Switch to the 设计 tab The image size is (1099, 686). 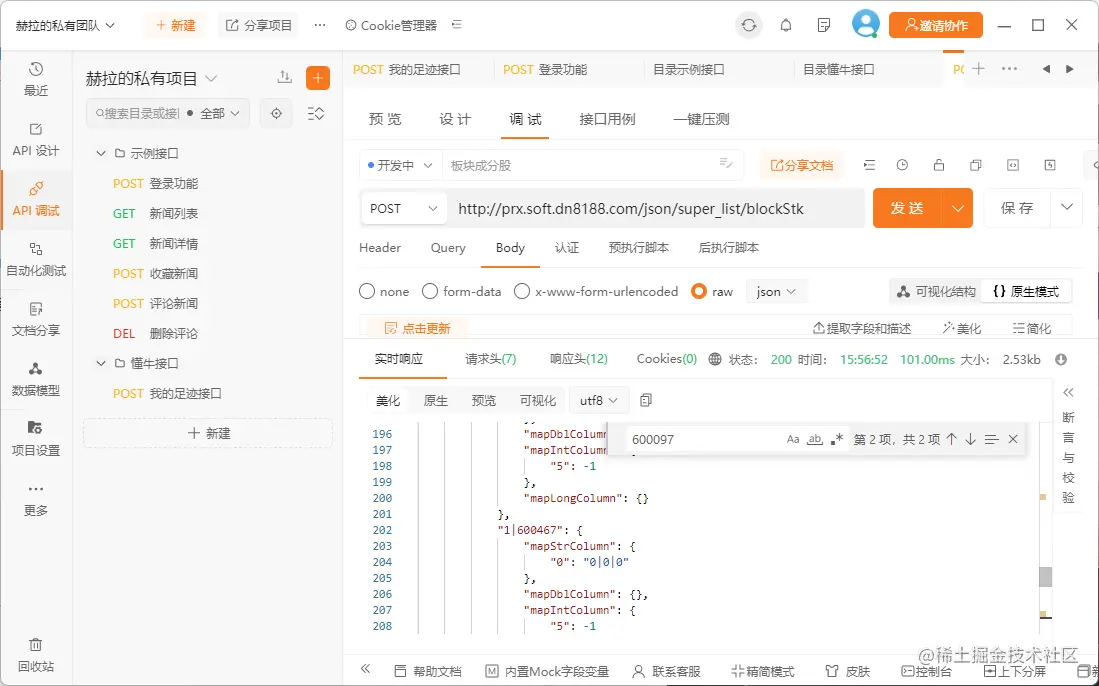click(x=455, y=119)
